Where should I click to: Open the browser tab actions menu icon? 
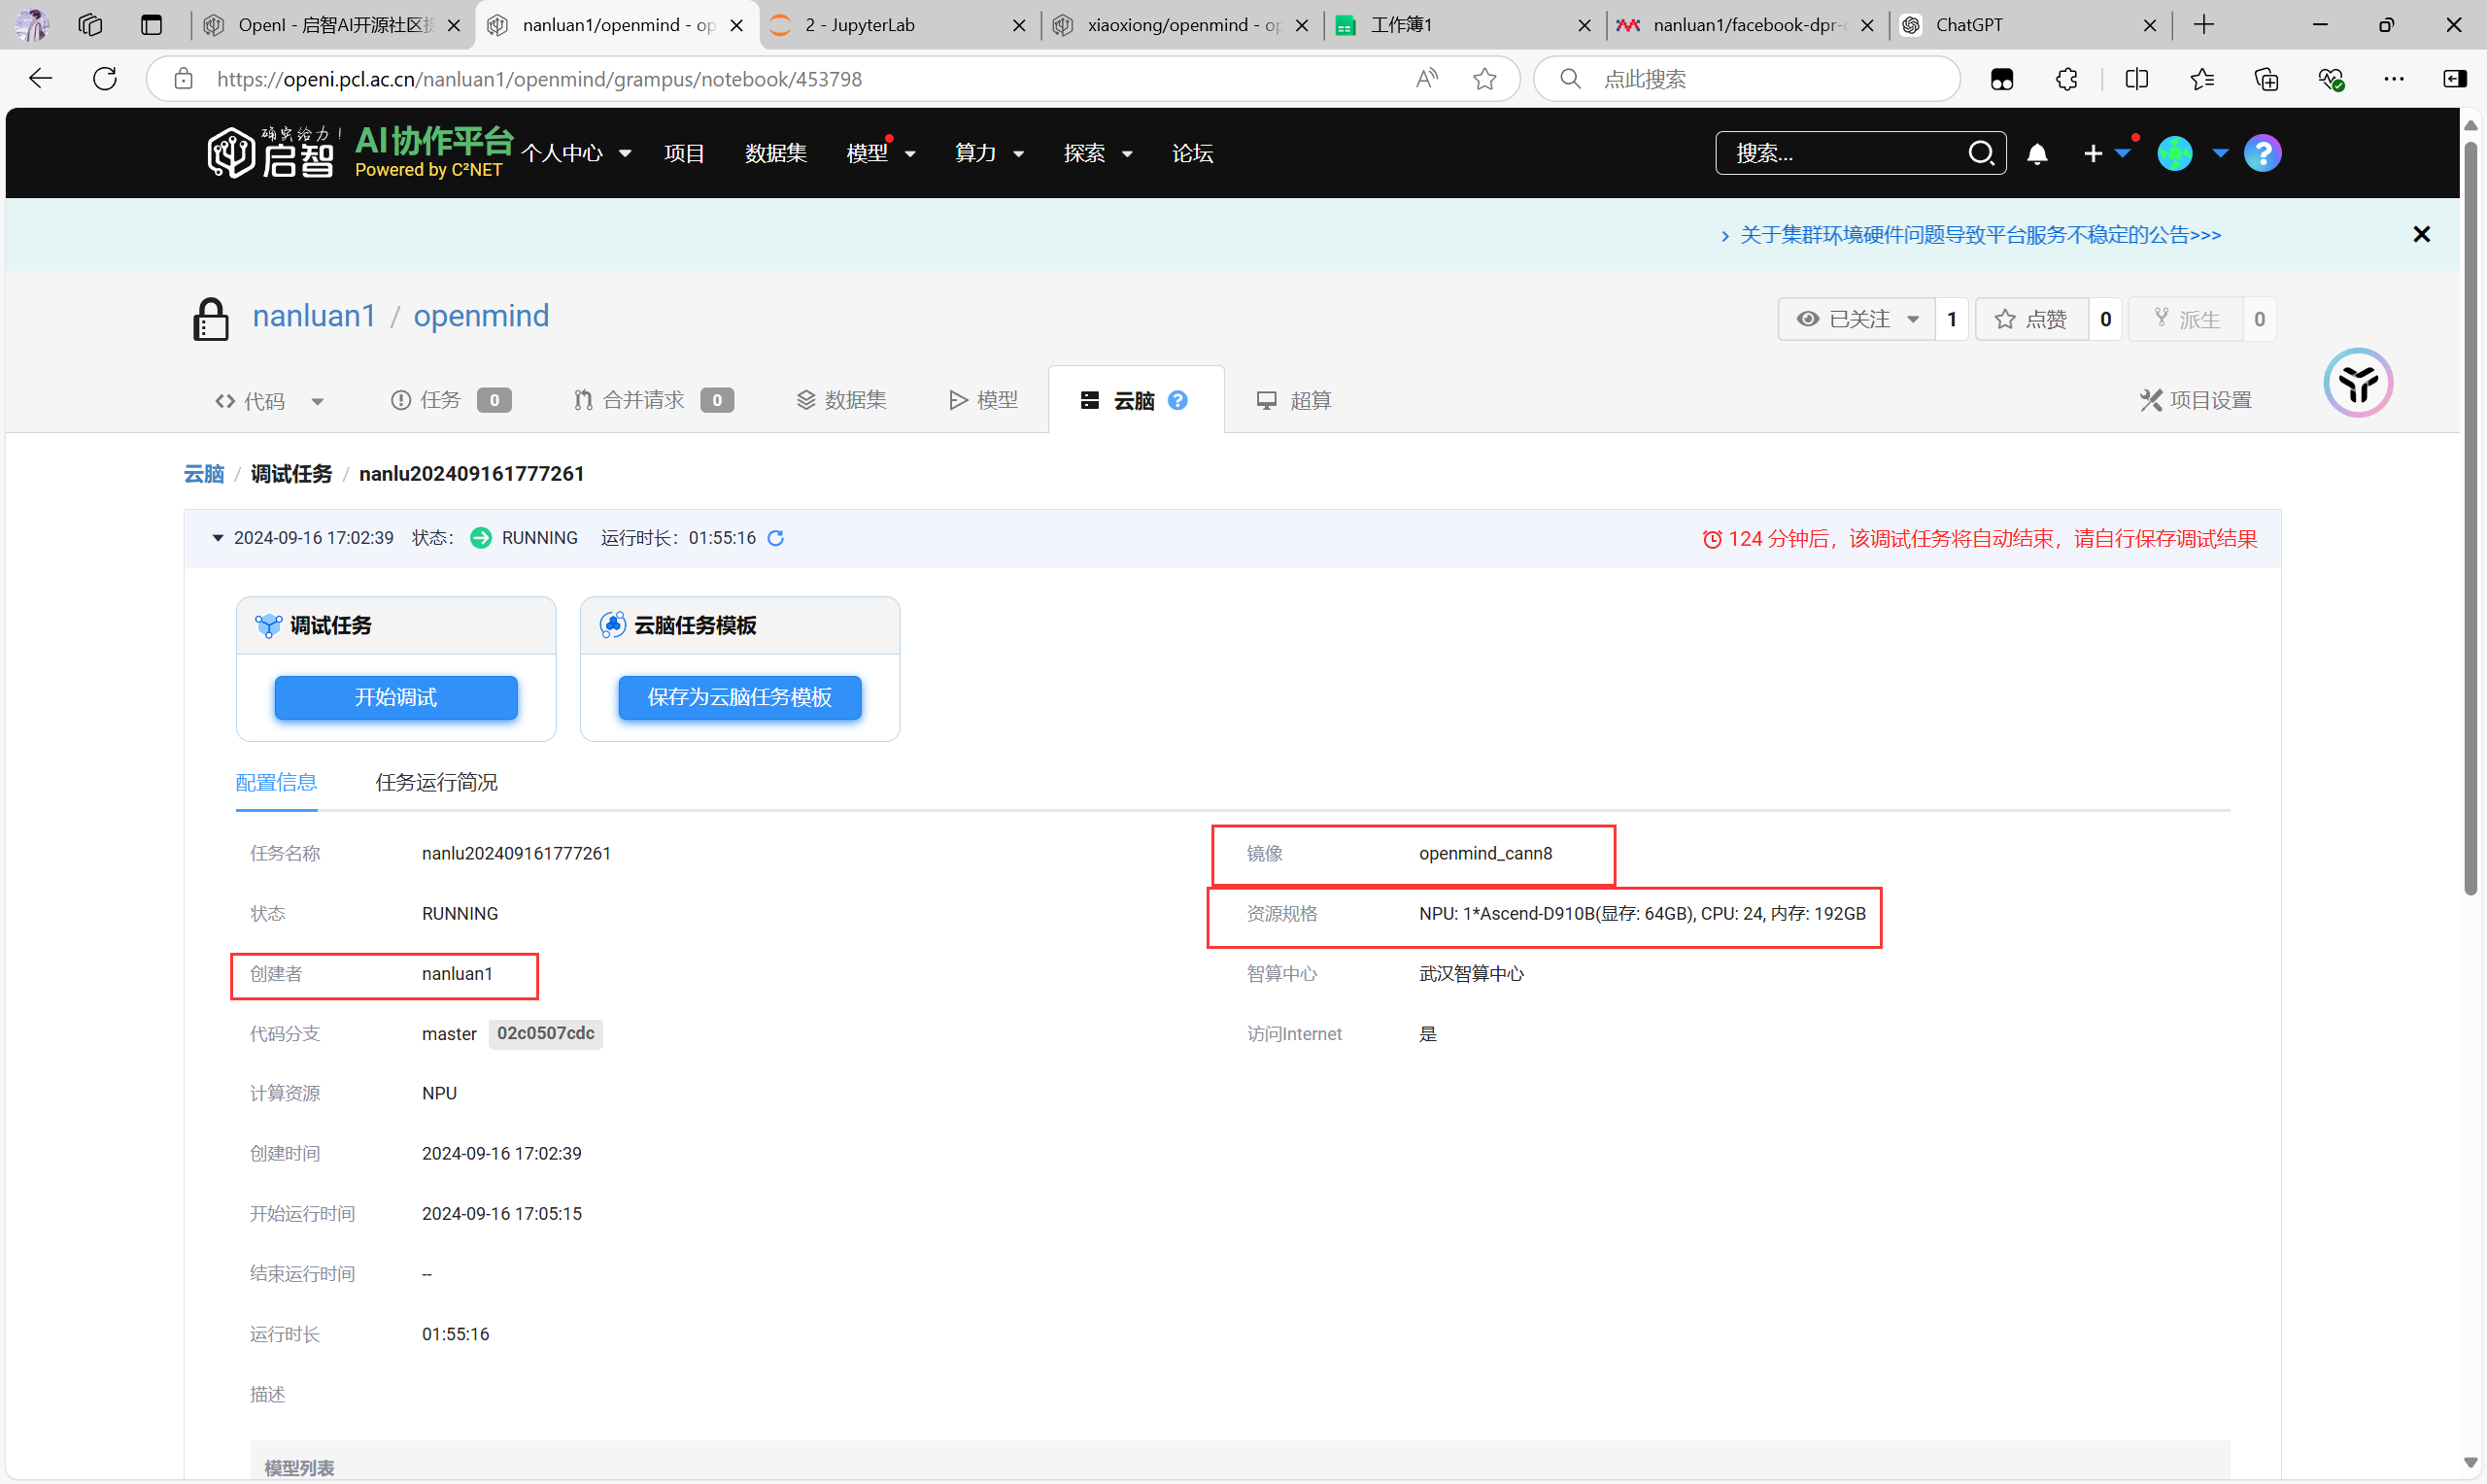point(151,25)
